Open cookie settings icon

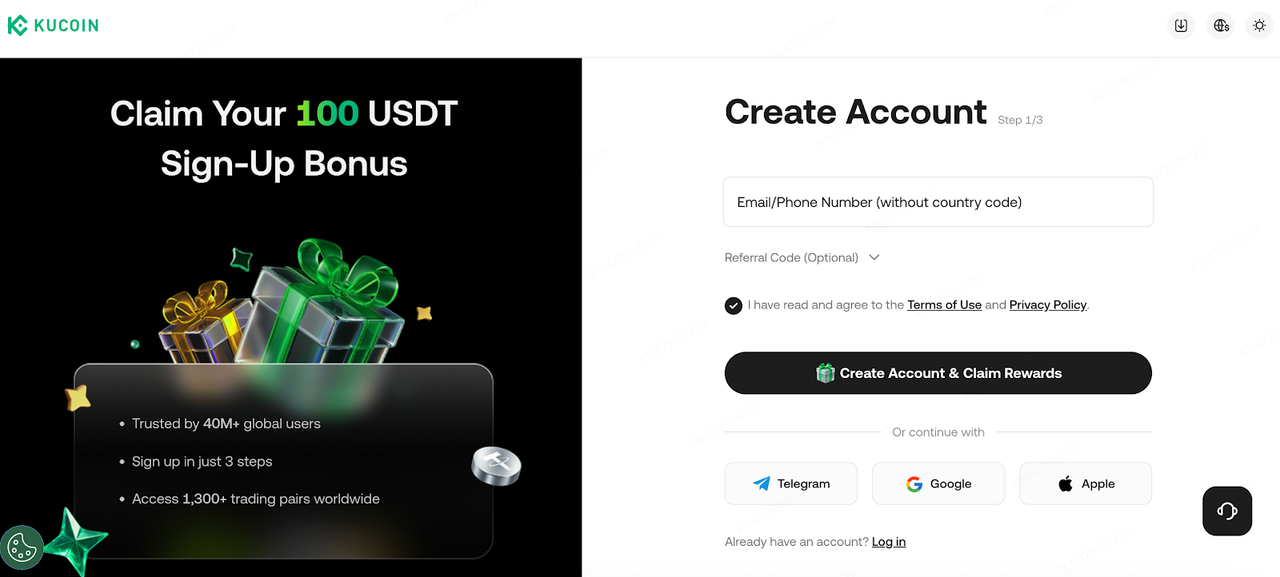21,547
